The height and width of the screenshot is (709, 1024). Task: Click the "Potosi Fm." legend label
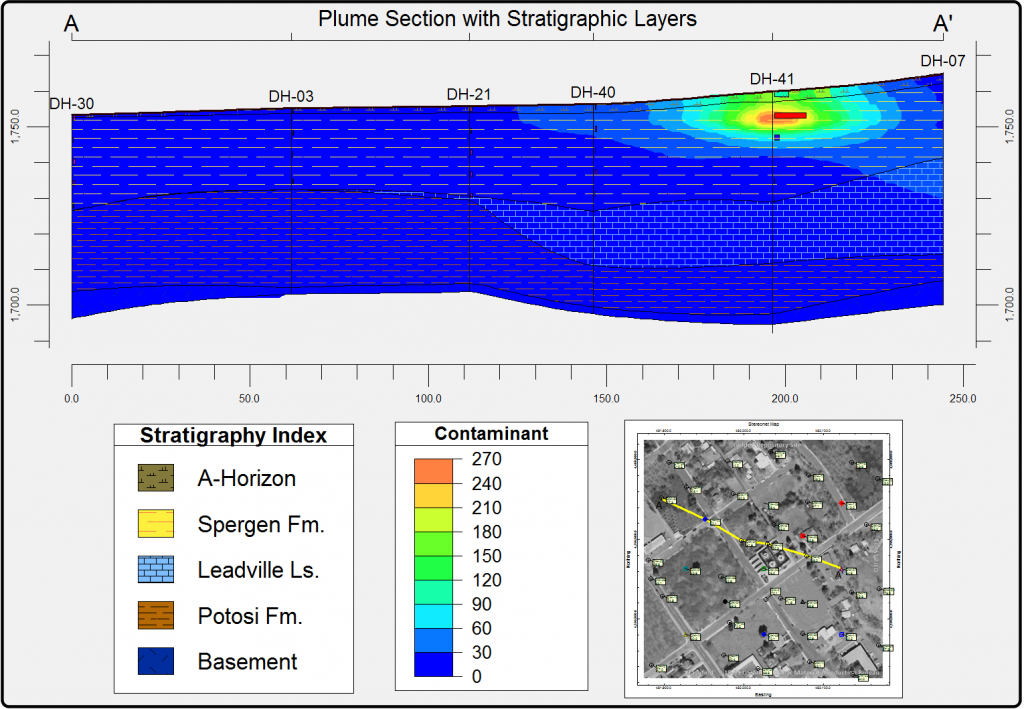point(250,616)
